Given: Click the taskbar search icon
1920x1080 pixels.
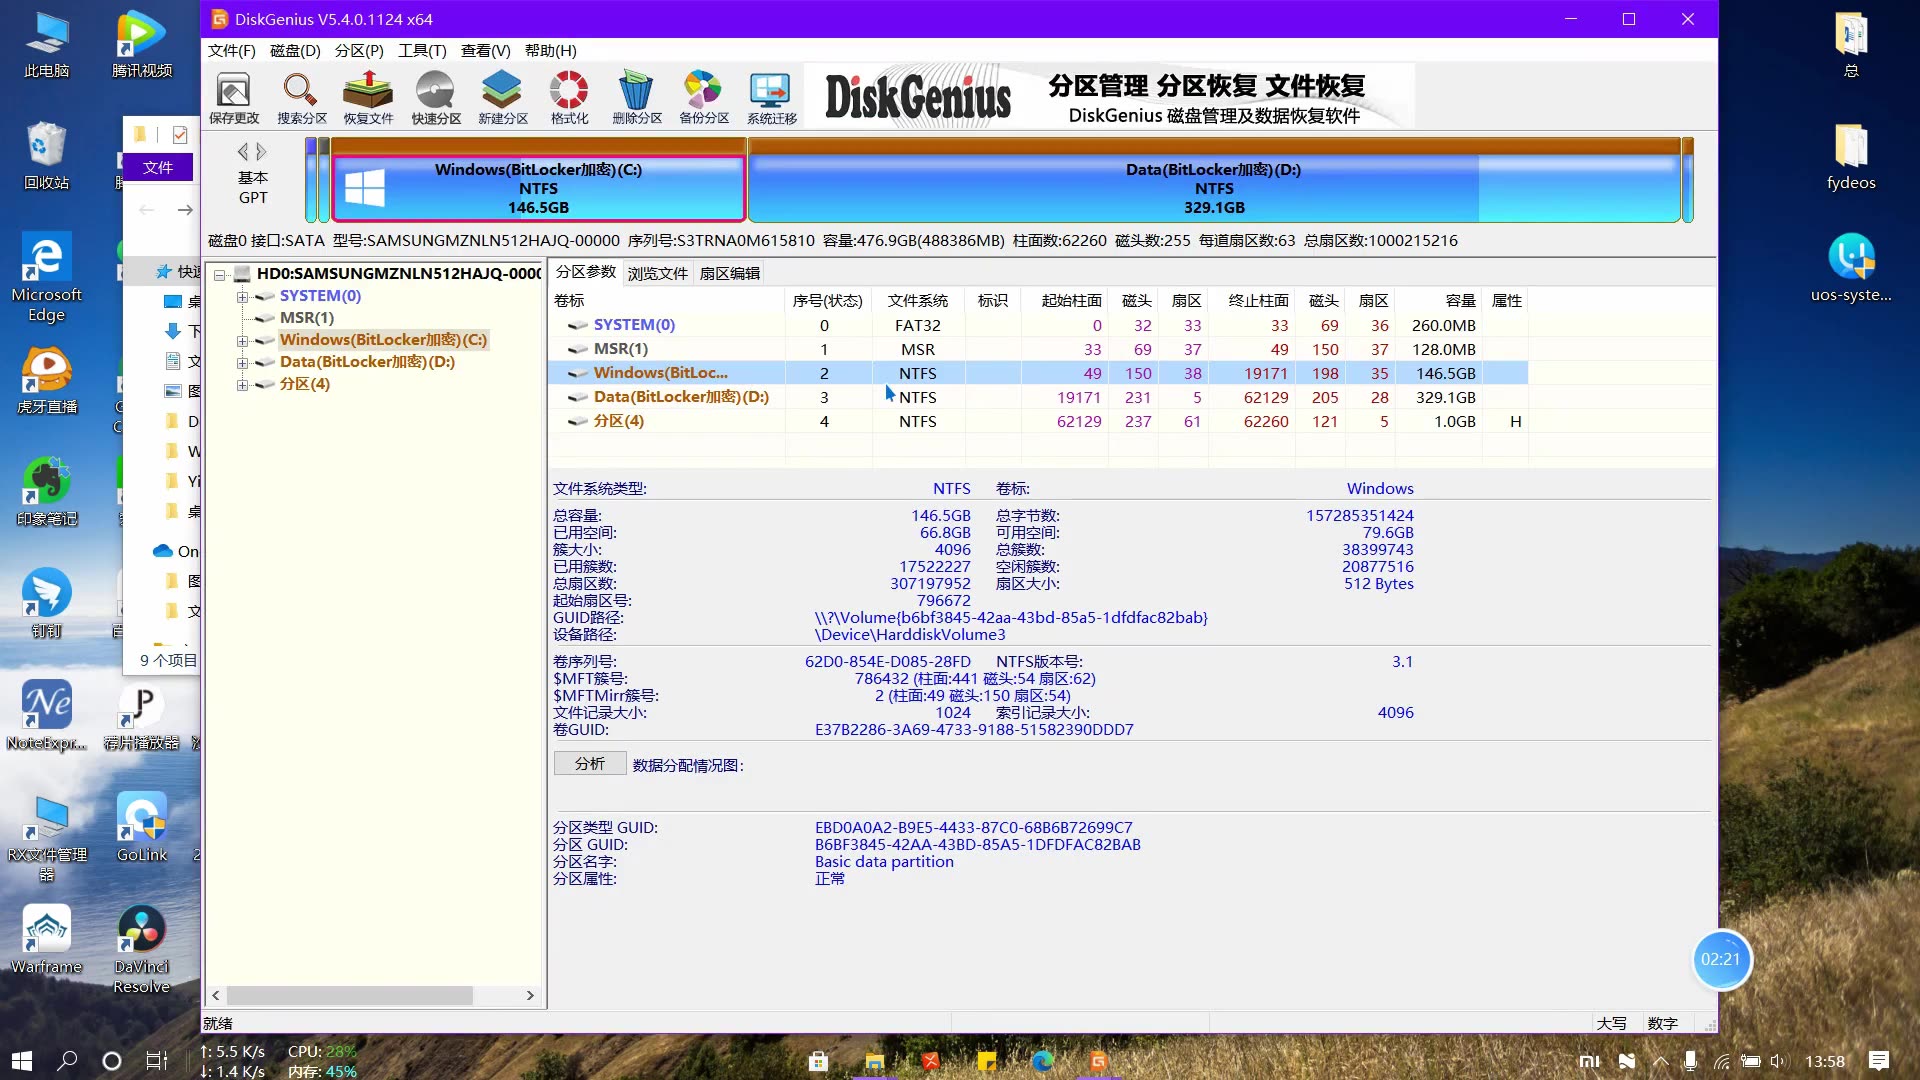Looking at the screenshot, I should pyautogui.click(x=67, y=1061).
